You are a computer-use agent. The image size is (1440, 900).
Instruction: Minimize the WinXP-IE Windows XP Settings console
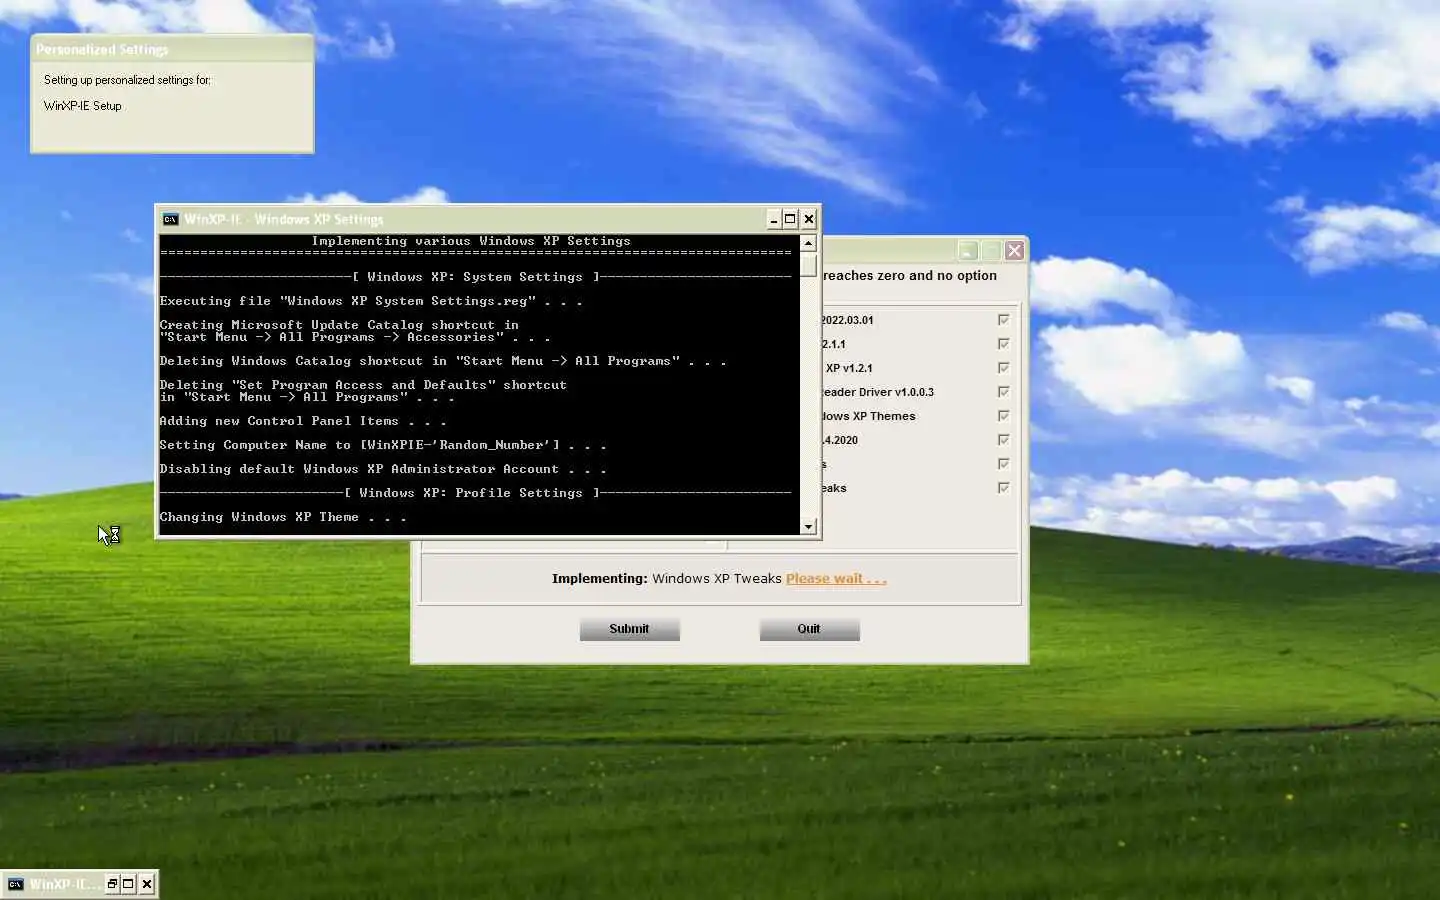[x=773, y=219]
